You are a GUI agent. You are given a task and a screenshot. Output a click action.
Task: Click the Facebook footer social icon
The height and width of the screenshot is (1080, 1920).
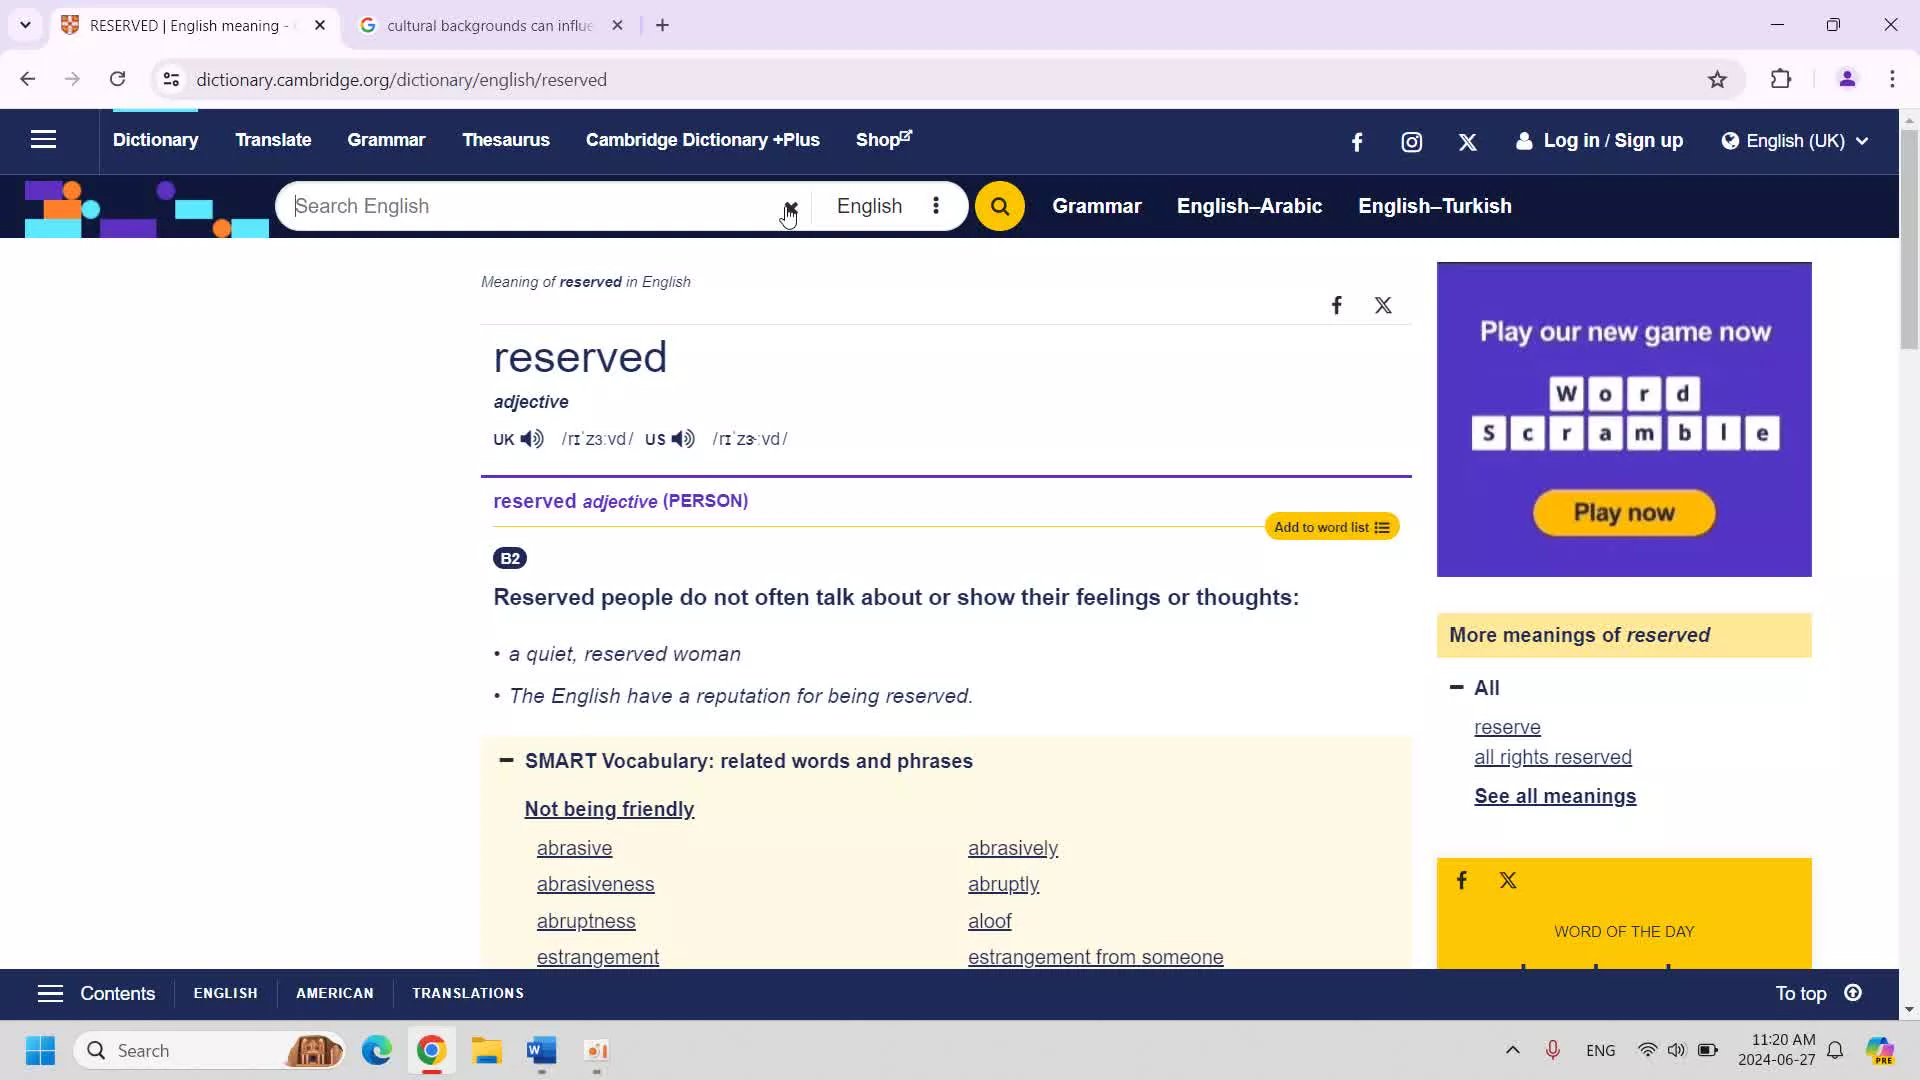click(x=1462, y=880)
